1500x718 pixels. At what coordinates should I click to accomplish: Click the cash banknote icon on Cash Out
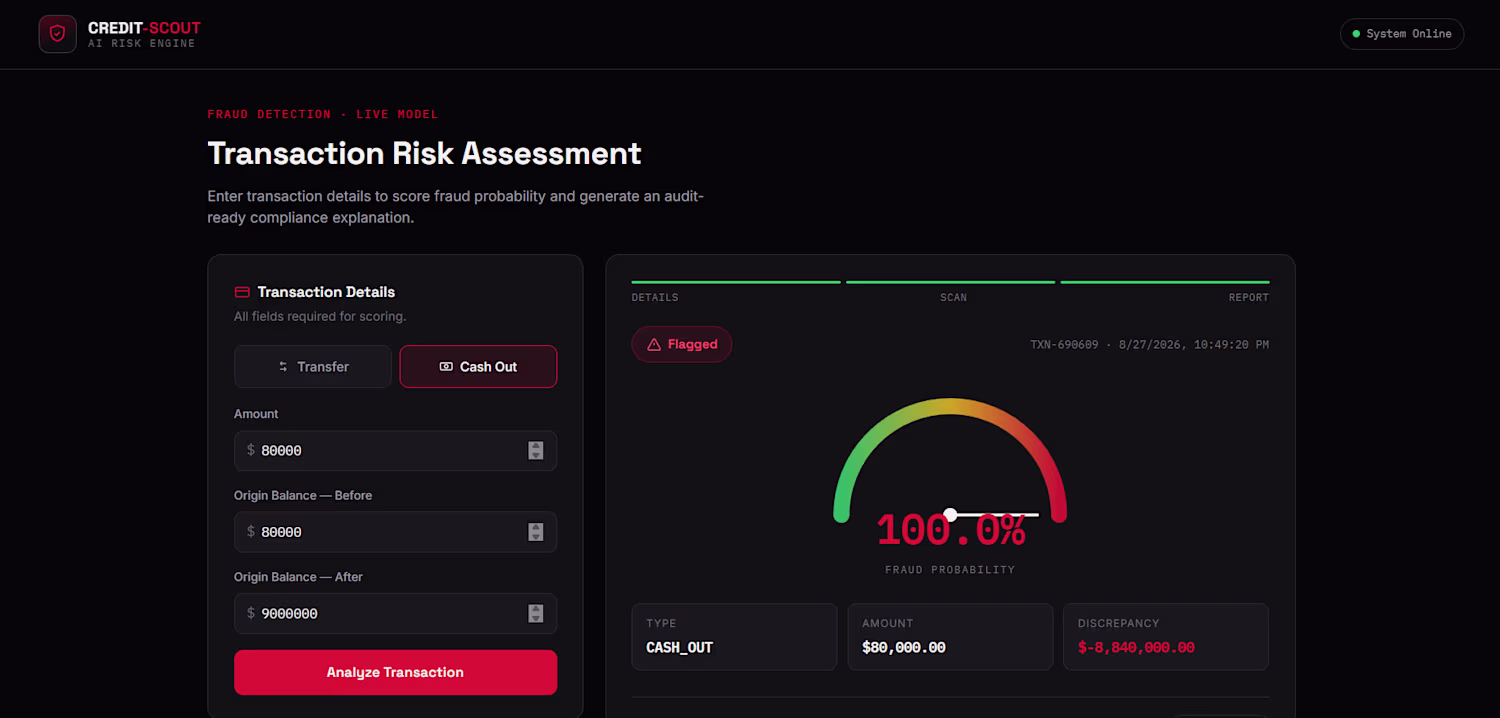click(446, 367)
